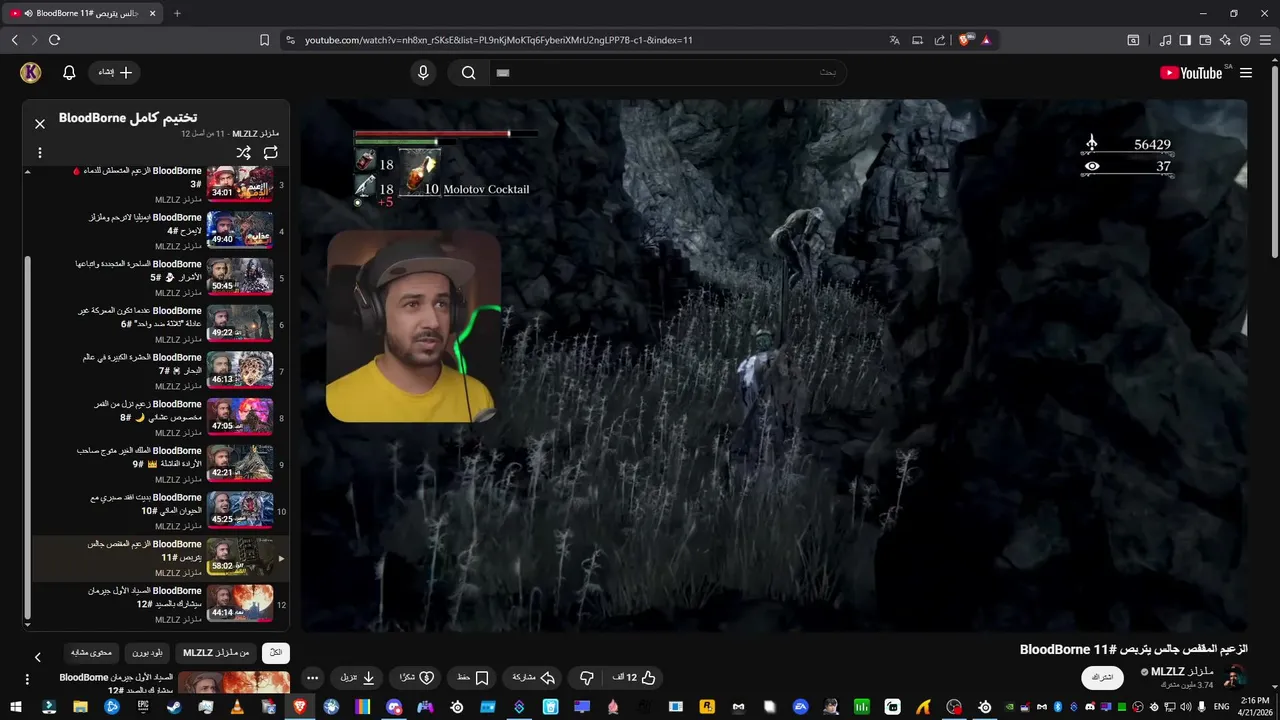Image resolution: width=1280 pixels, height=720 pixels.
Task: Show more filter chips with the arrow
Action: [x=38, y=657]
